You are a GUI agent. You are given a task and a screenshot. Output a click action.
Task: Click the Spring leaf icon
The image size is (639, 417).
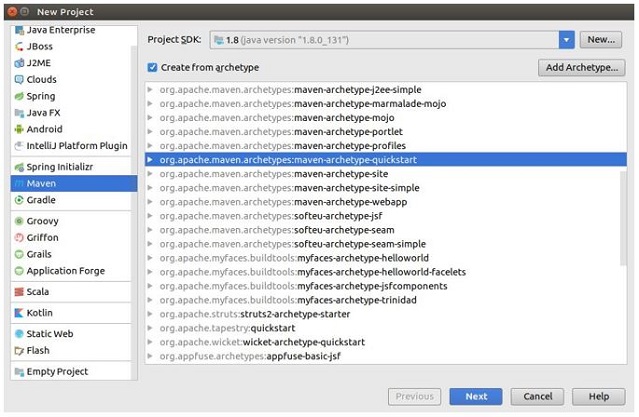[x=19, y=96]
